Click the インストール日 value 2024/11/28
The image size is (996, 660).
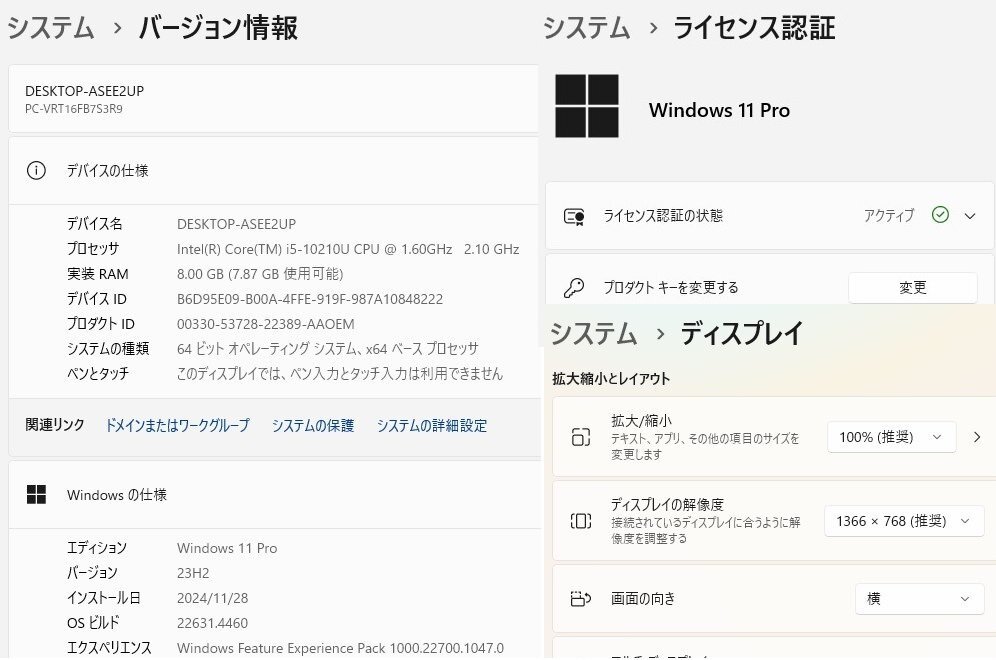tap(212, 598)
